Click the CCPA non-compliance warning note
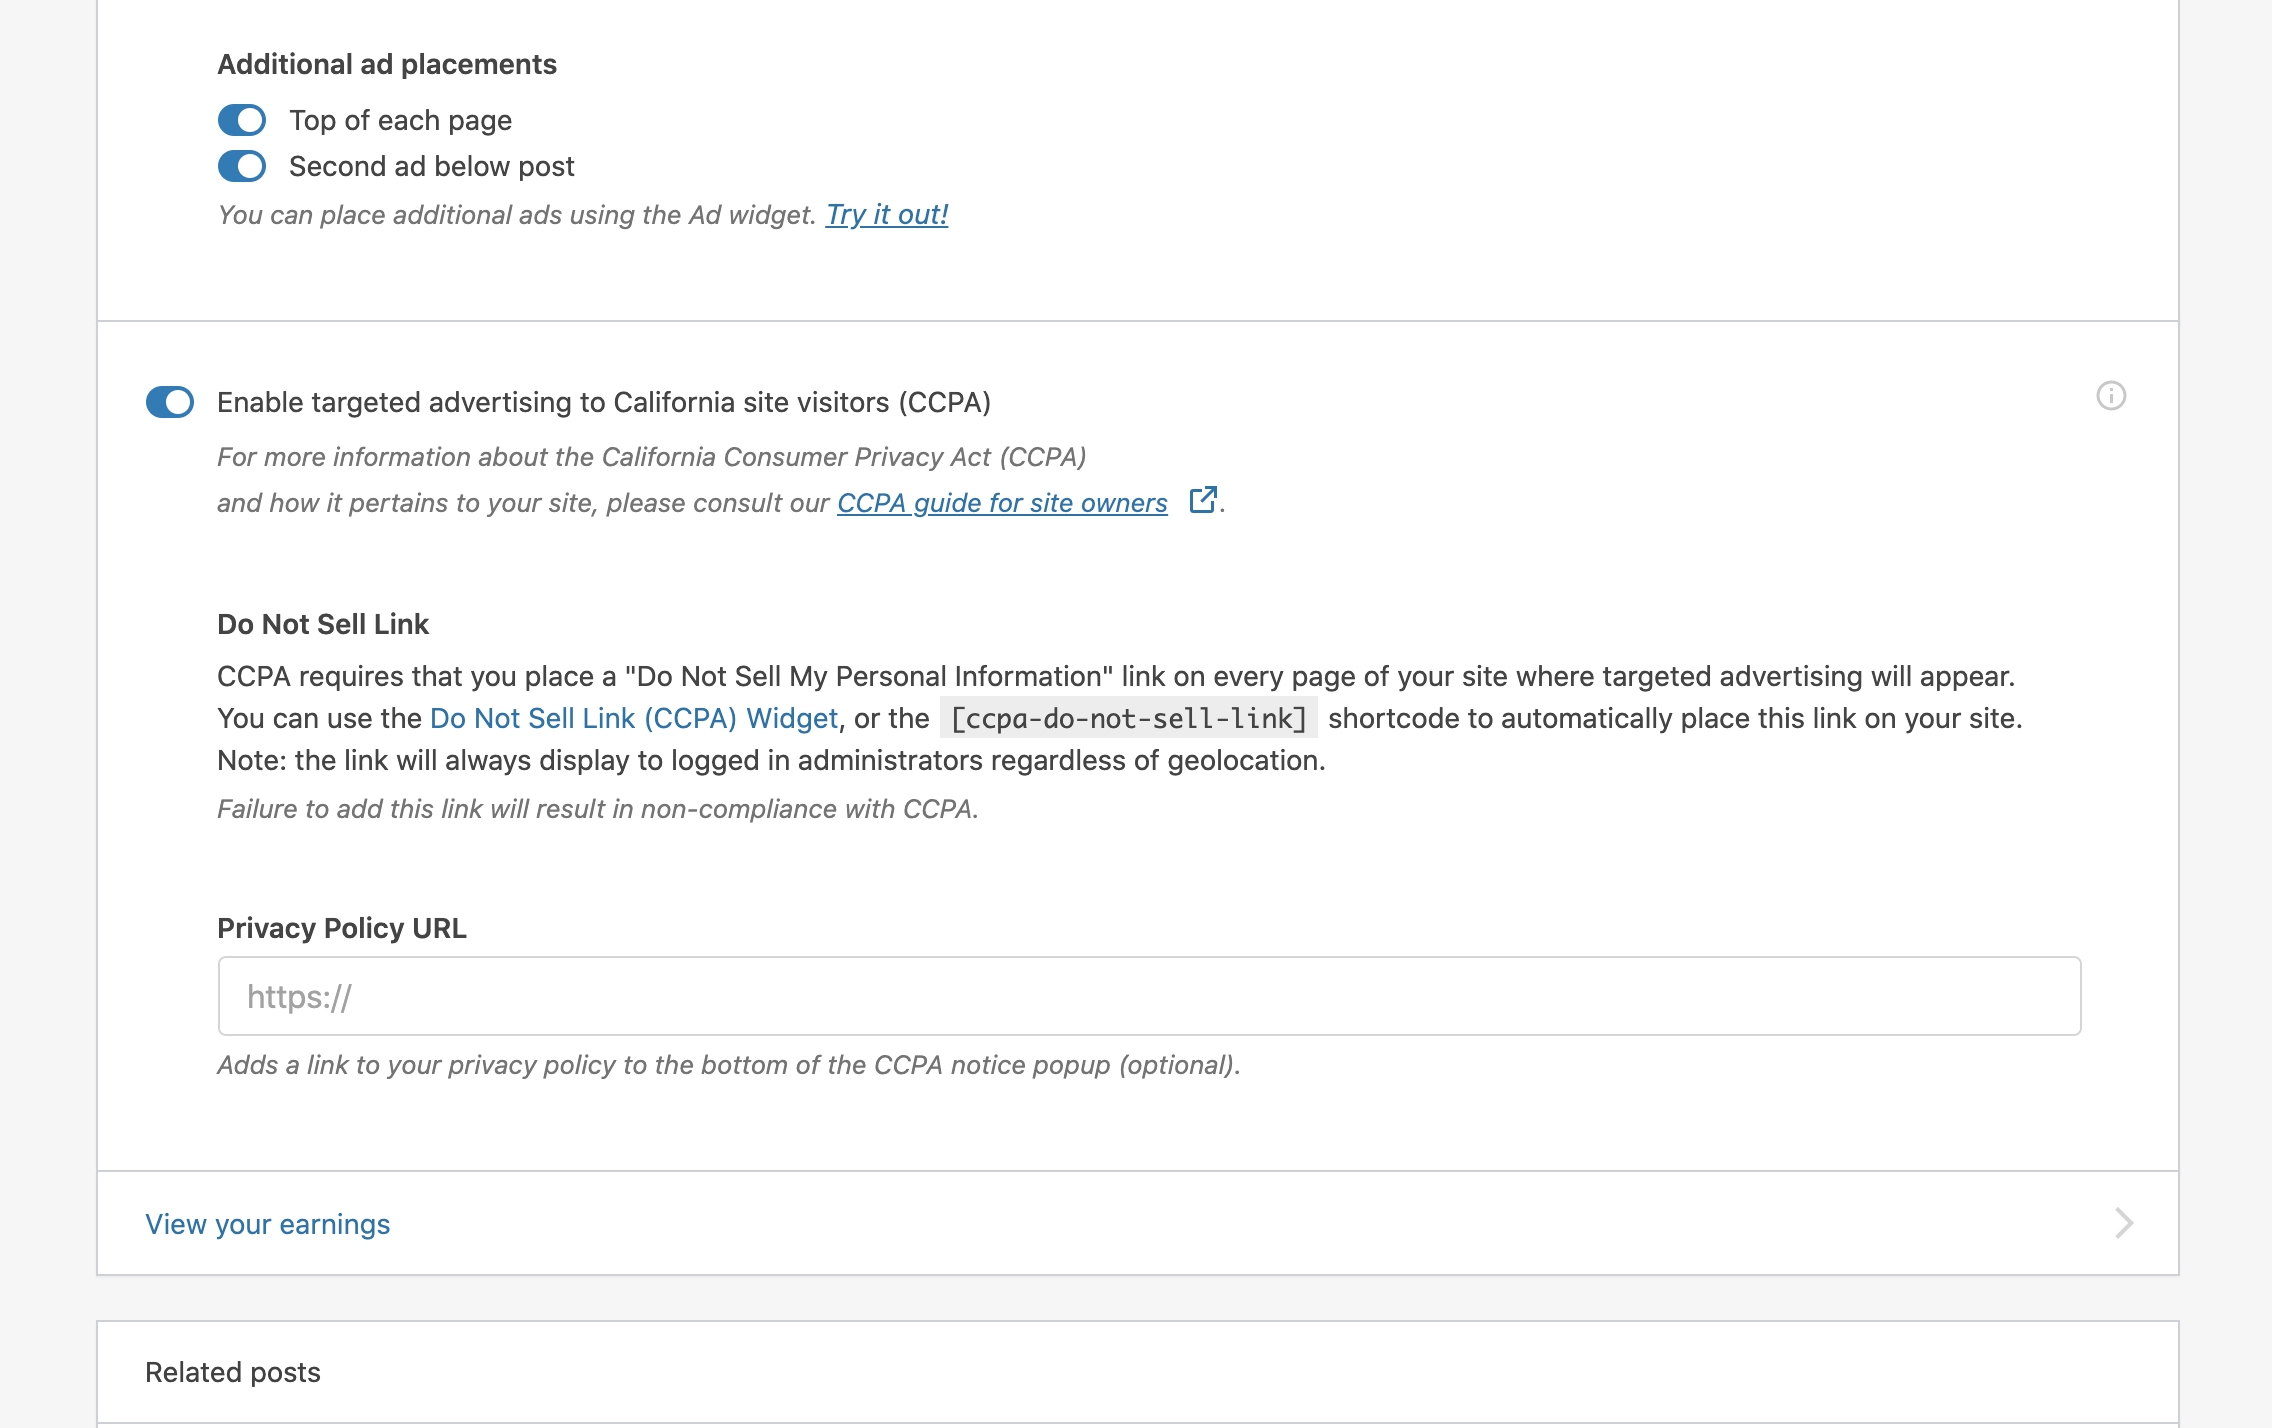 598,809
